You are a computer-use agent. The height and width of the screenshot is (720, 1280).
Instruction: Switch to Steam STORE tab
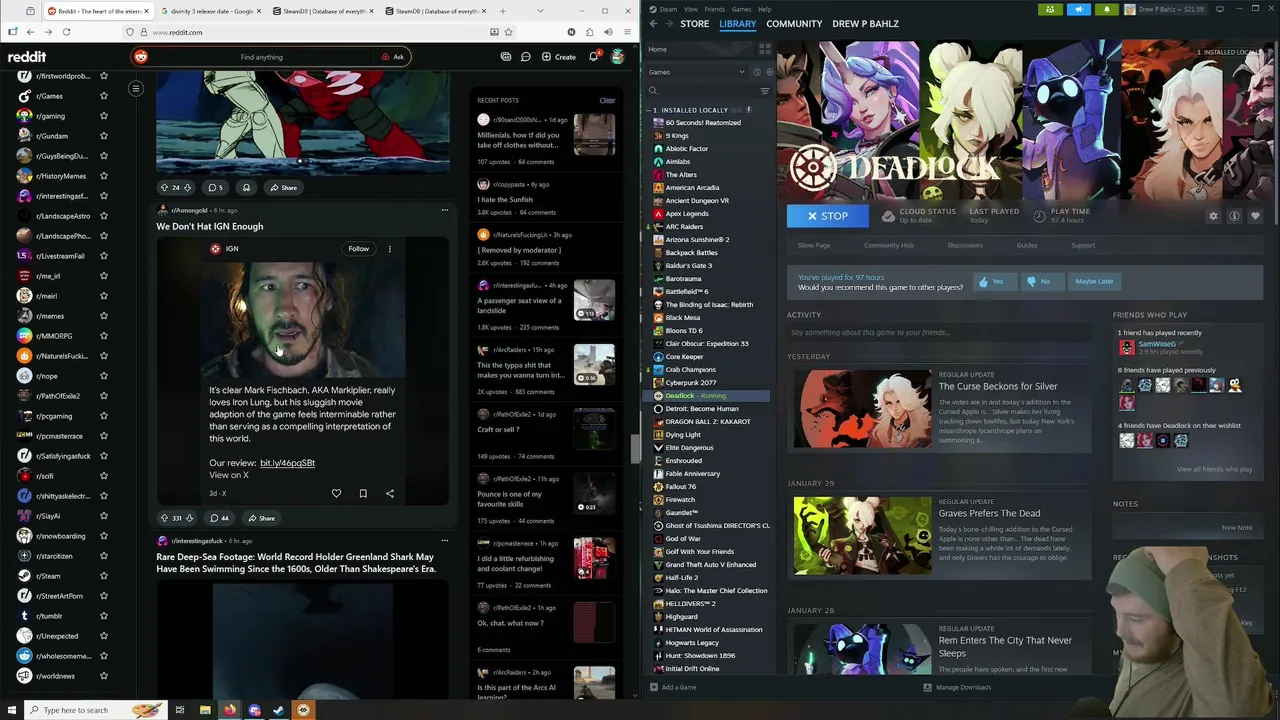pyautogui.click(x=694, y=24)
